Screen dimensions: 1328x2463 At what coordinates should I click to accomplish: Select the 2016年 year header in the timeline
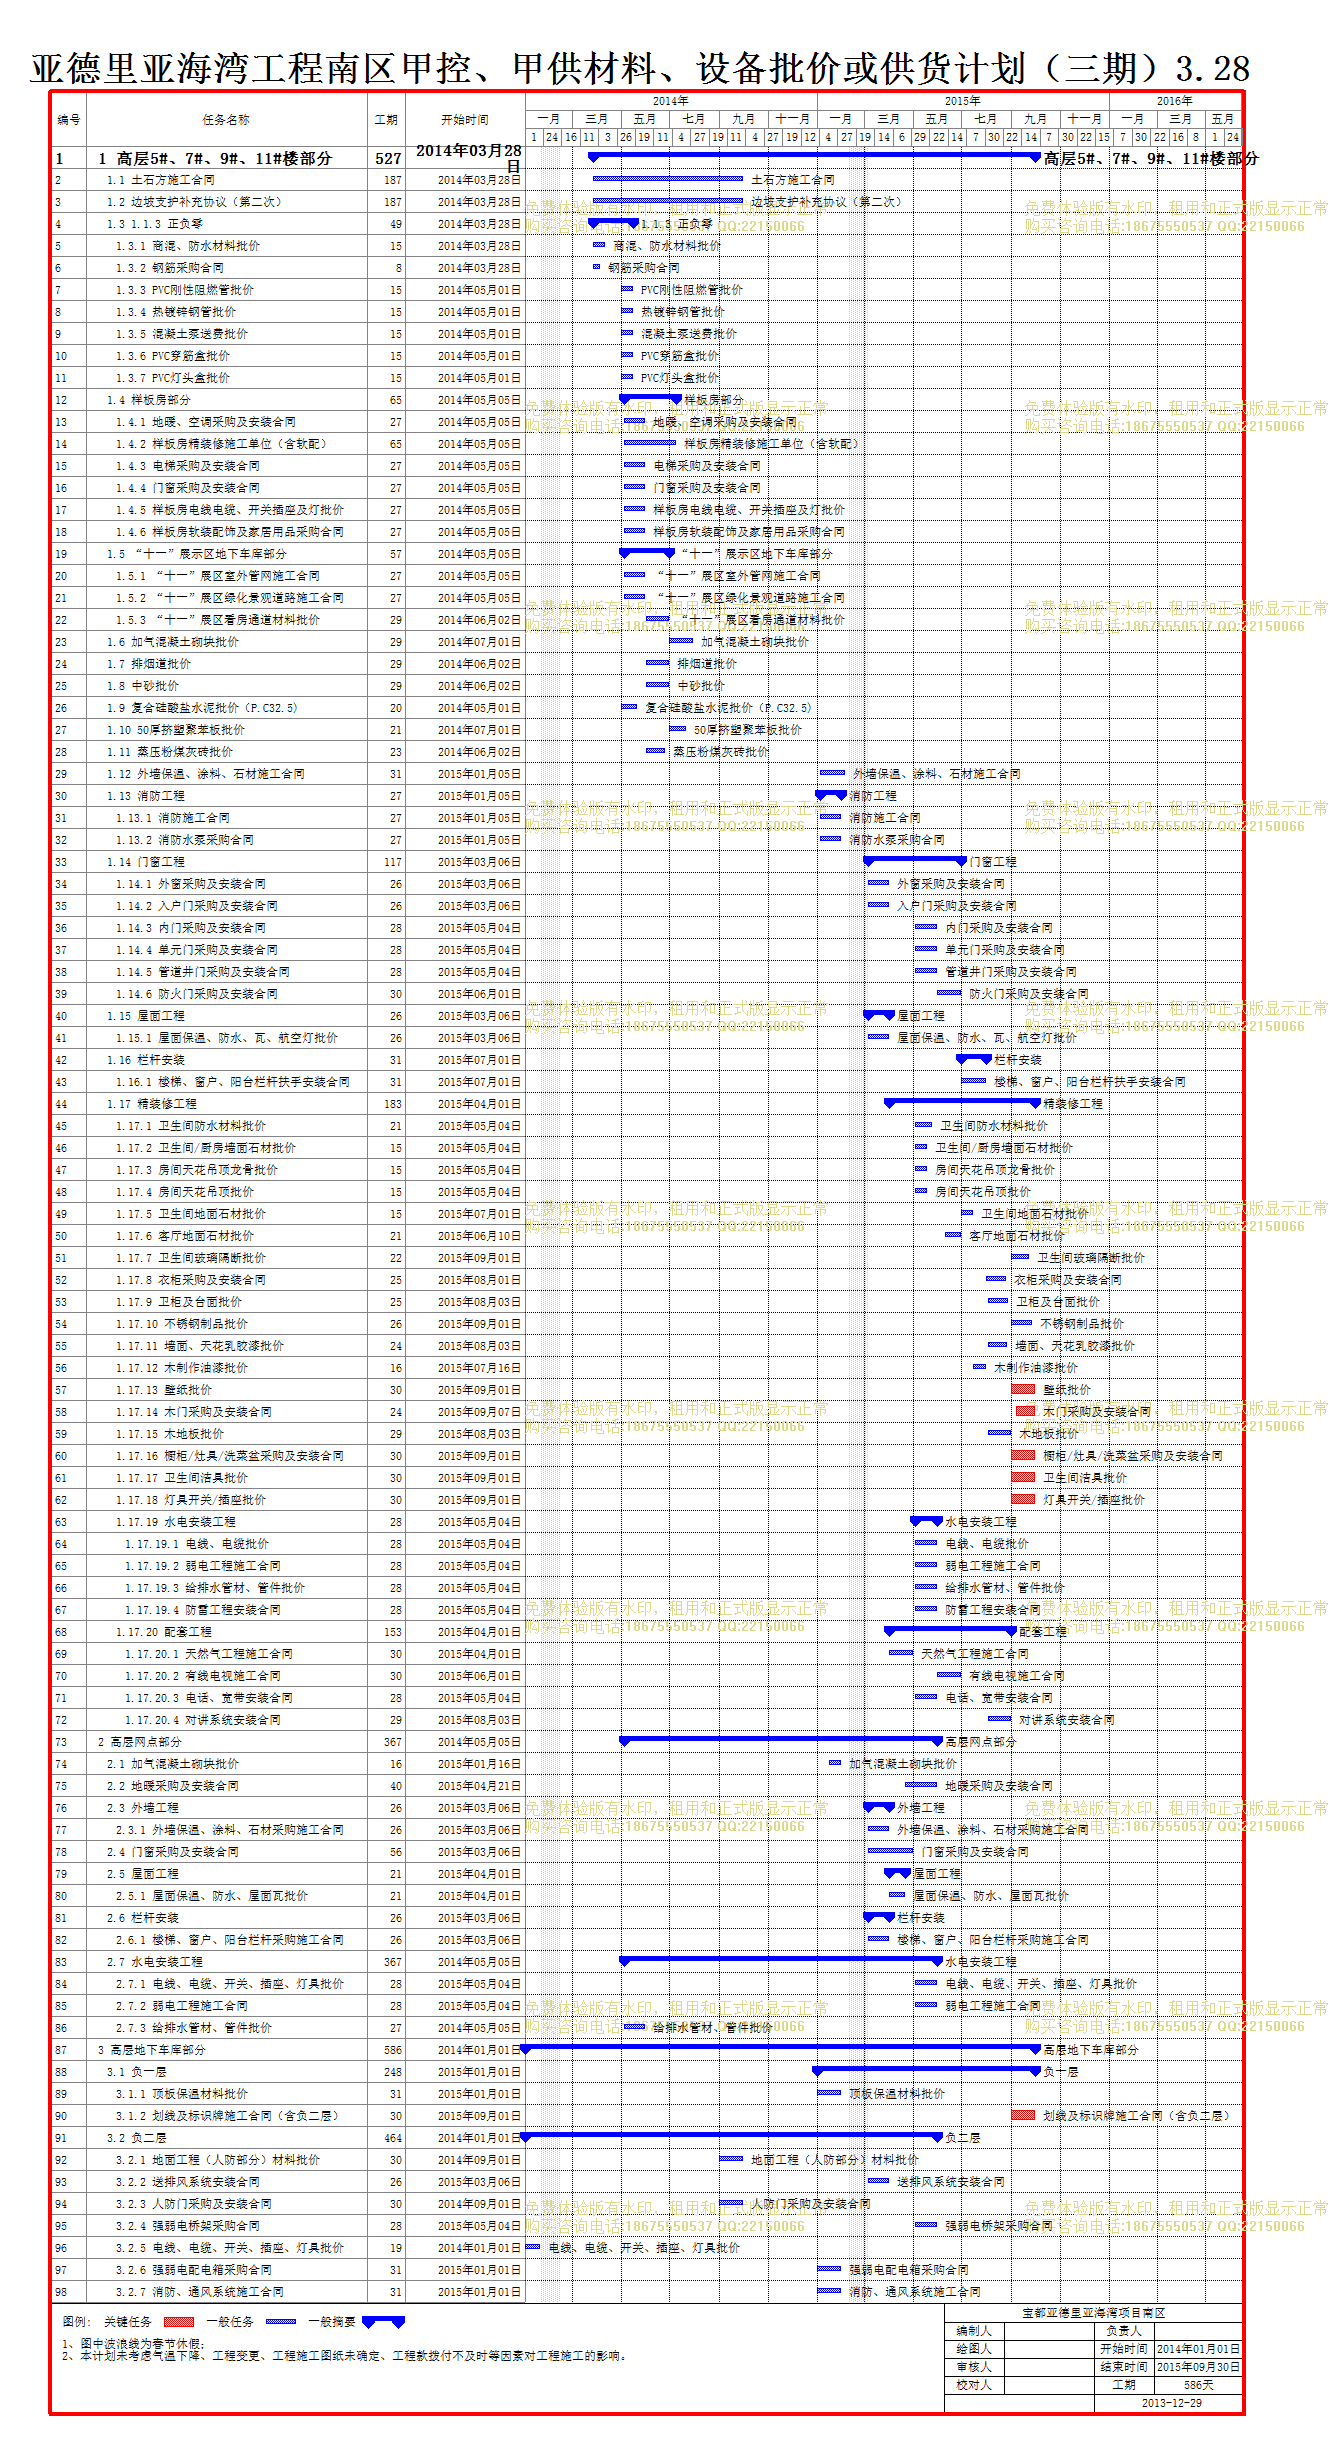[x=1174, y=101]
